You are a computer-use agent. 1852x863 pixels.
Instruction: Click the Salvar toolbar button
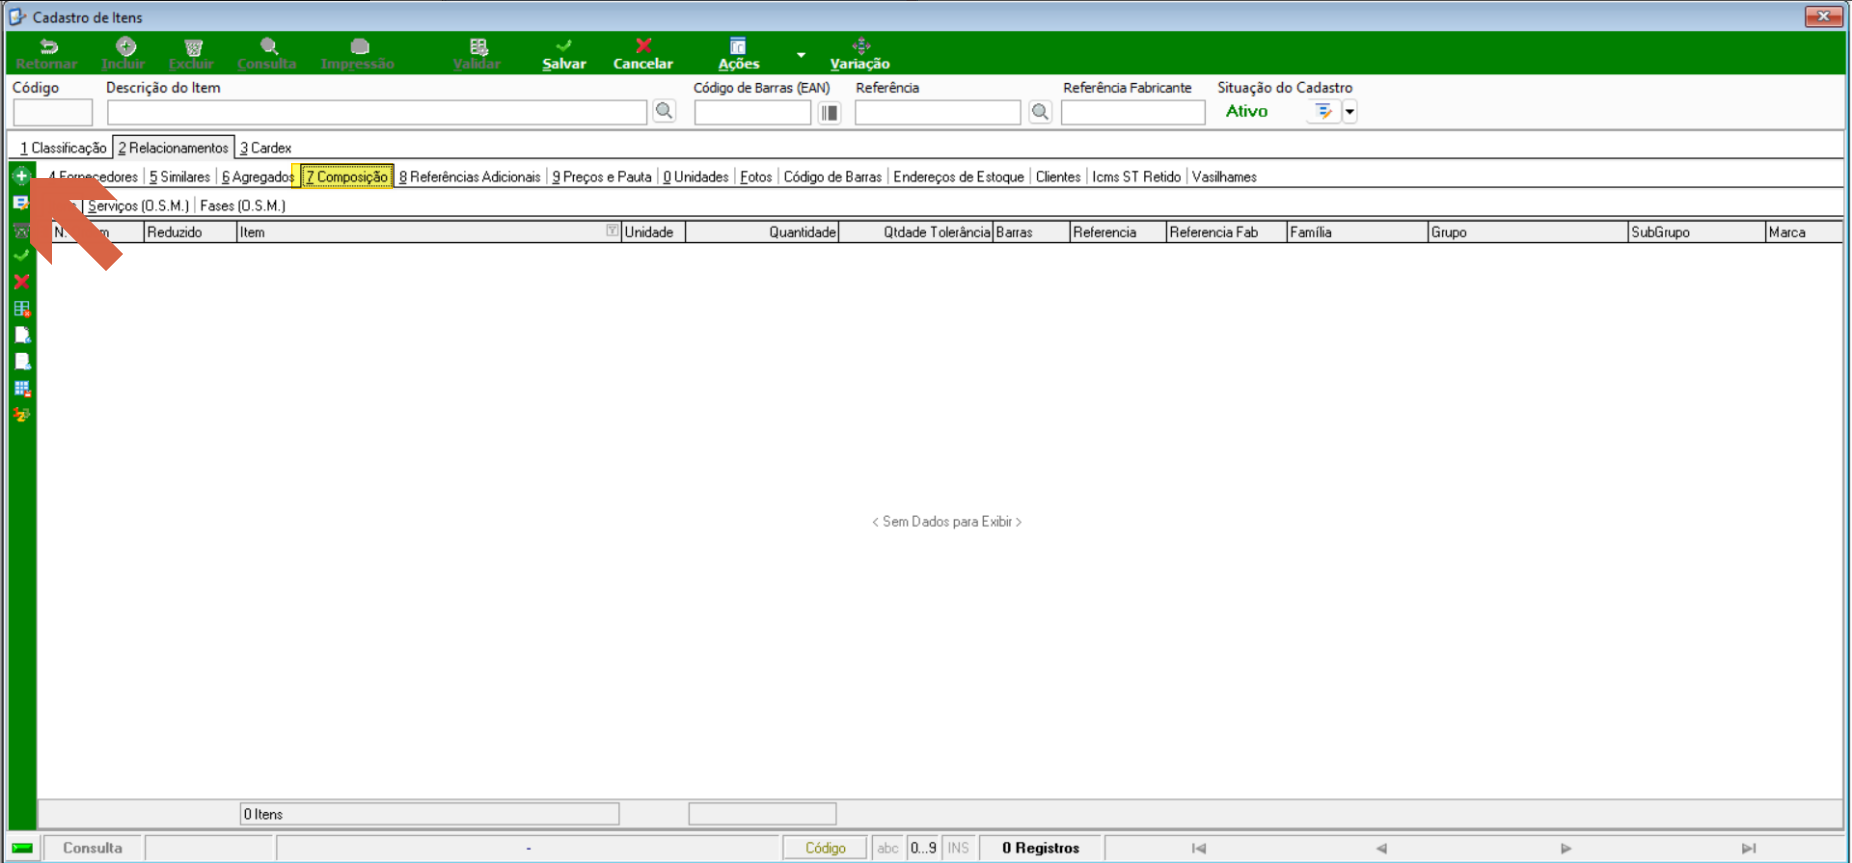click(x=564, y=54)
